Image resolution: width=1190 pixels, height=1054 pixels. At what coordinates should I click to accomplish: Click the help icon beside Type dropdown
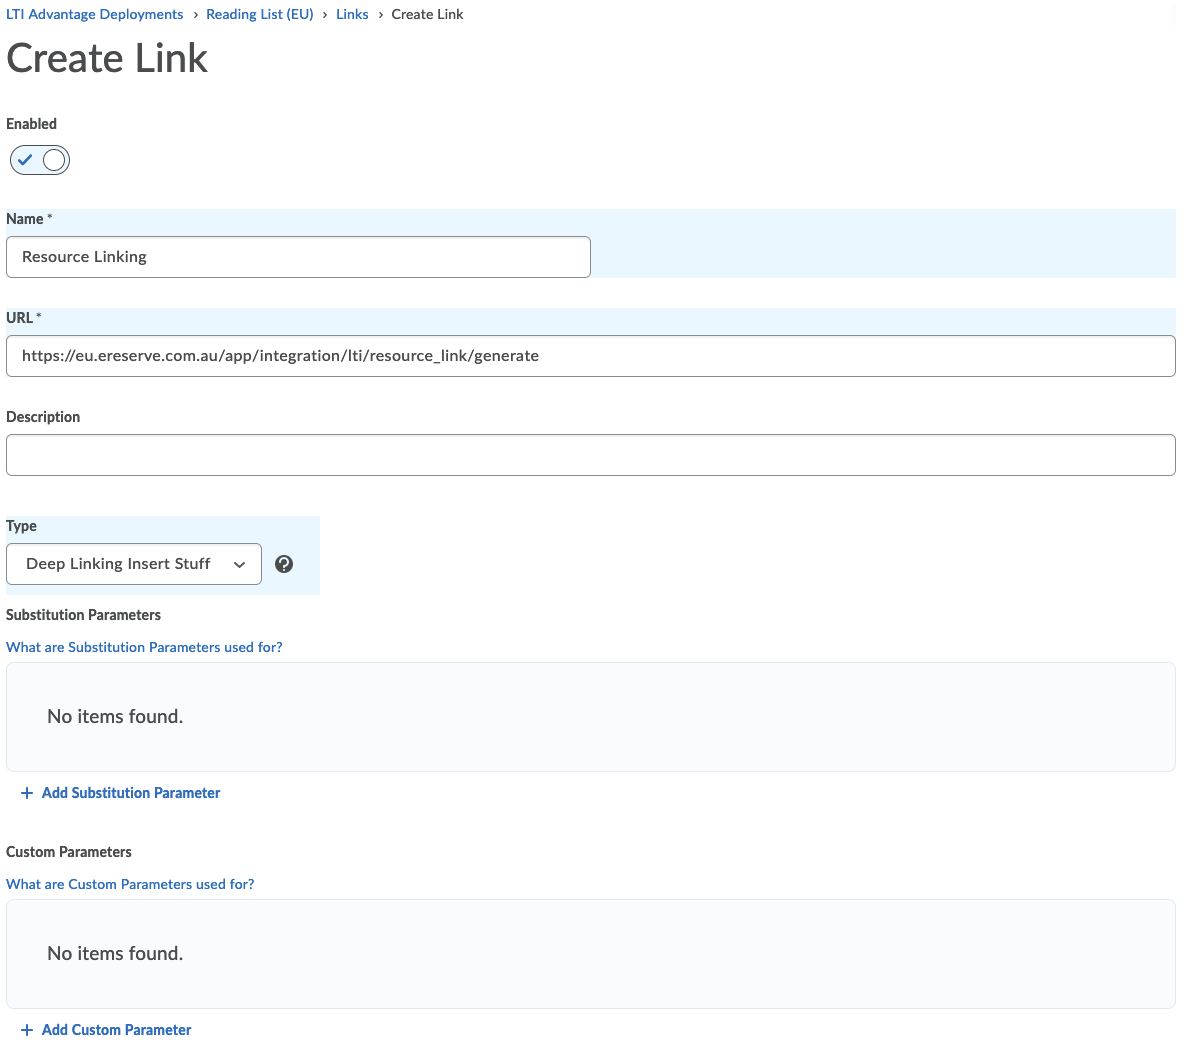pyautogui.click(x=284, y=564)
